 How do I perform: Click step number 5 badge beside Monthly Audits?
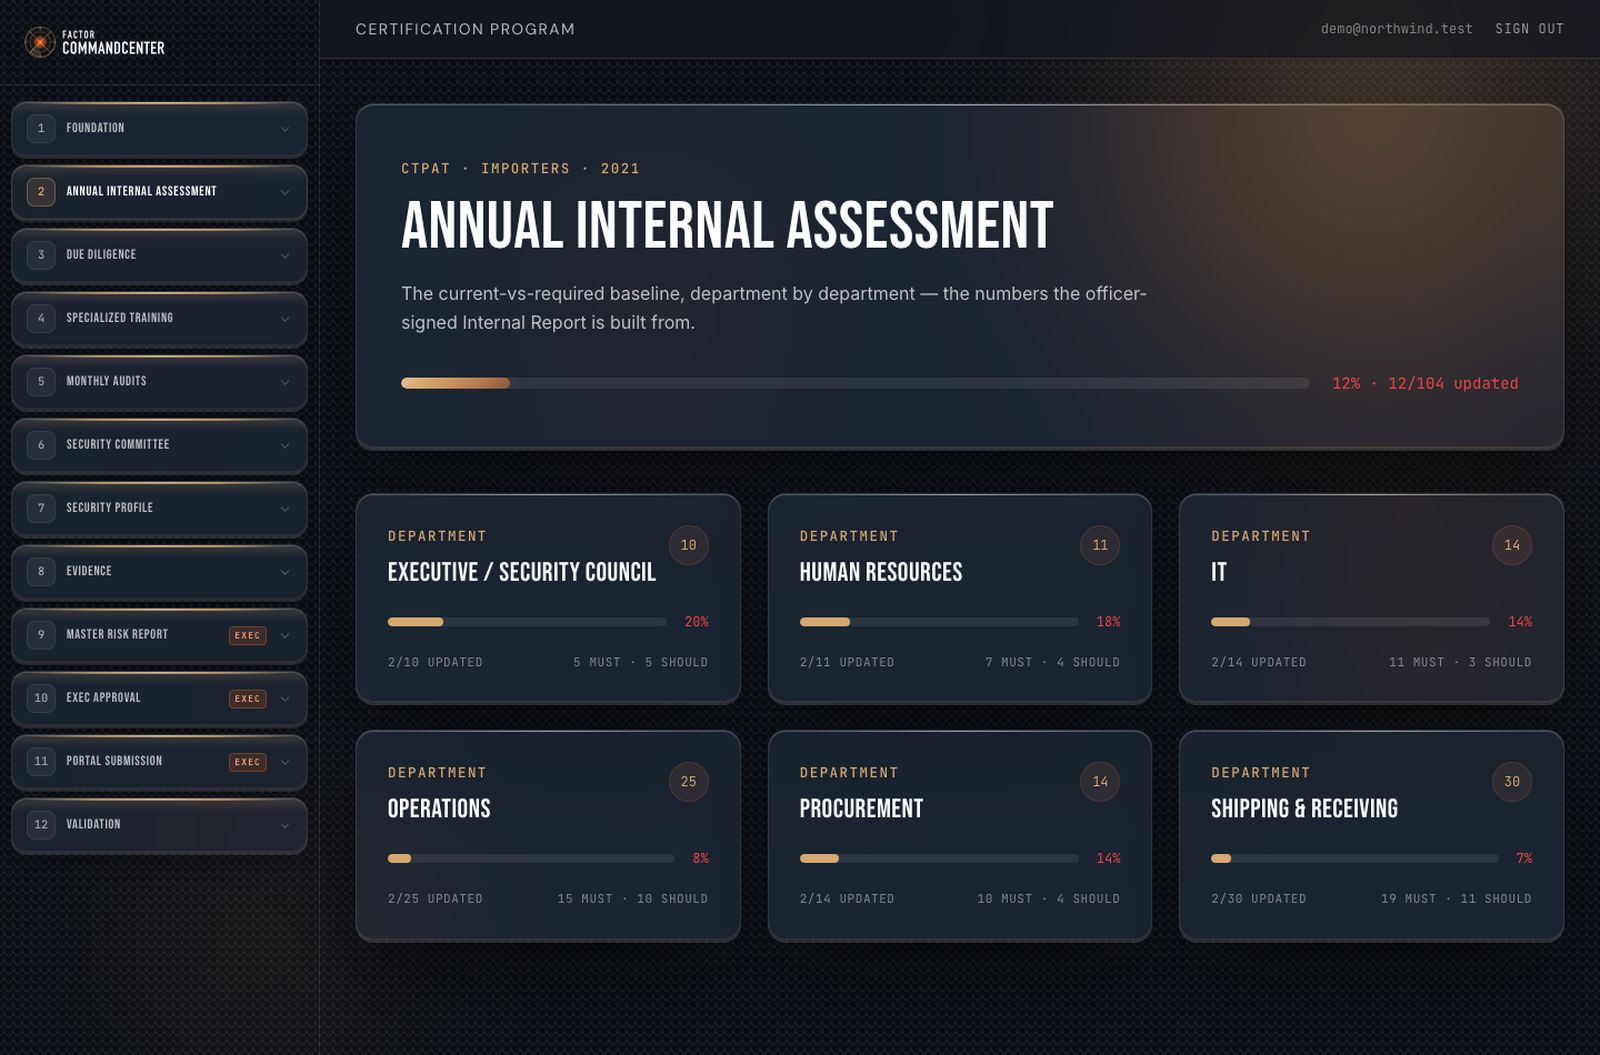[41, 381]
